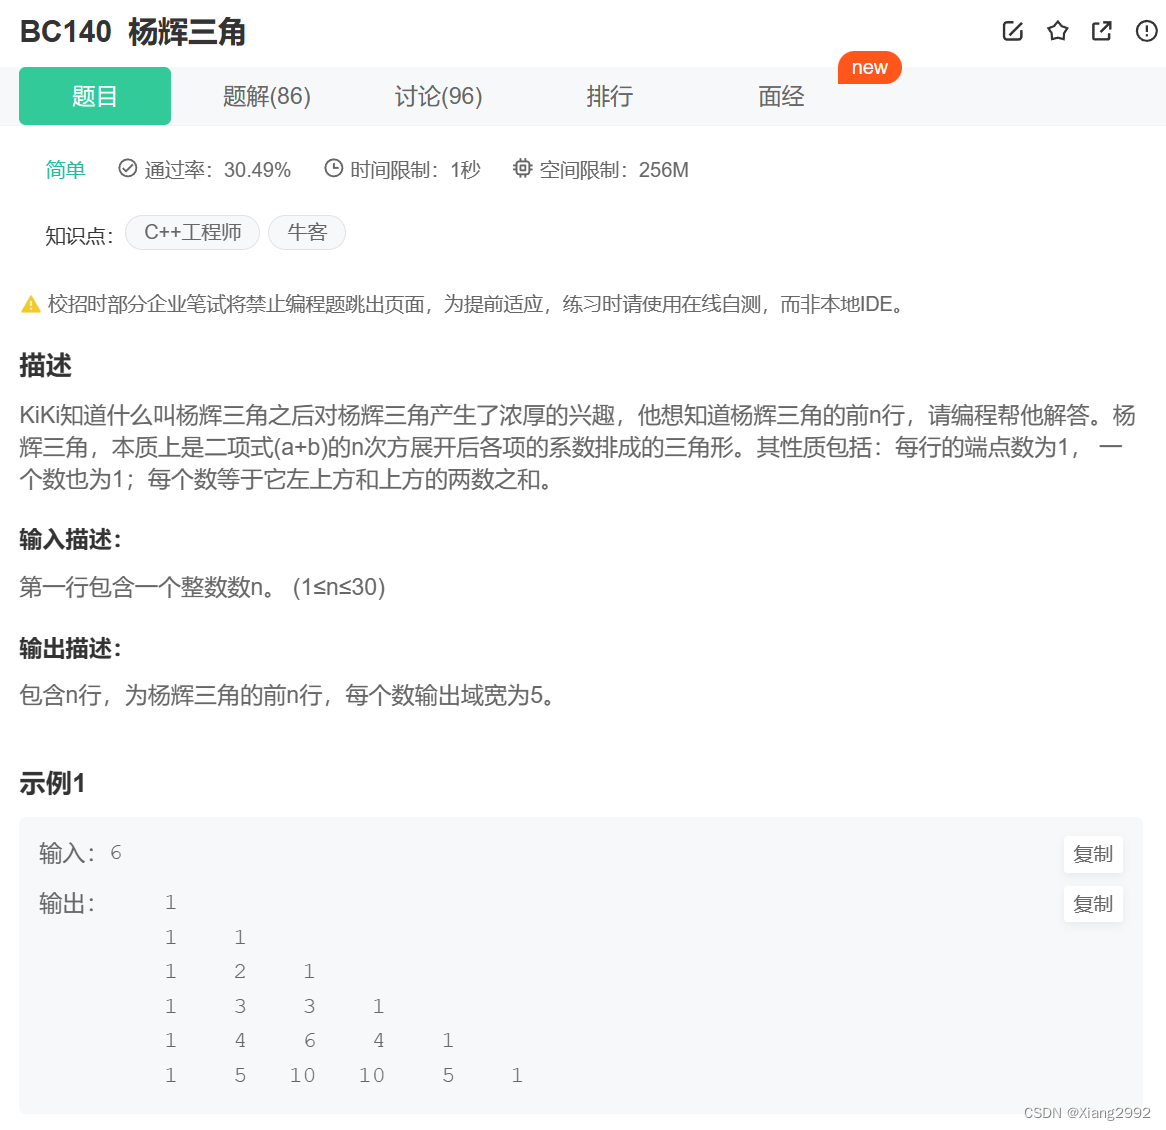Open the 讨论(96) tab
Viewport: 1166px width, 1130px height.
tap(438, 96)
